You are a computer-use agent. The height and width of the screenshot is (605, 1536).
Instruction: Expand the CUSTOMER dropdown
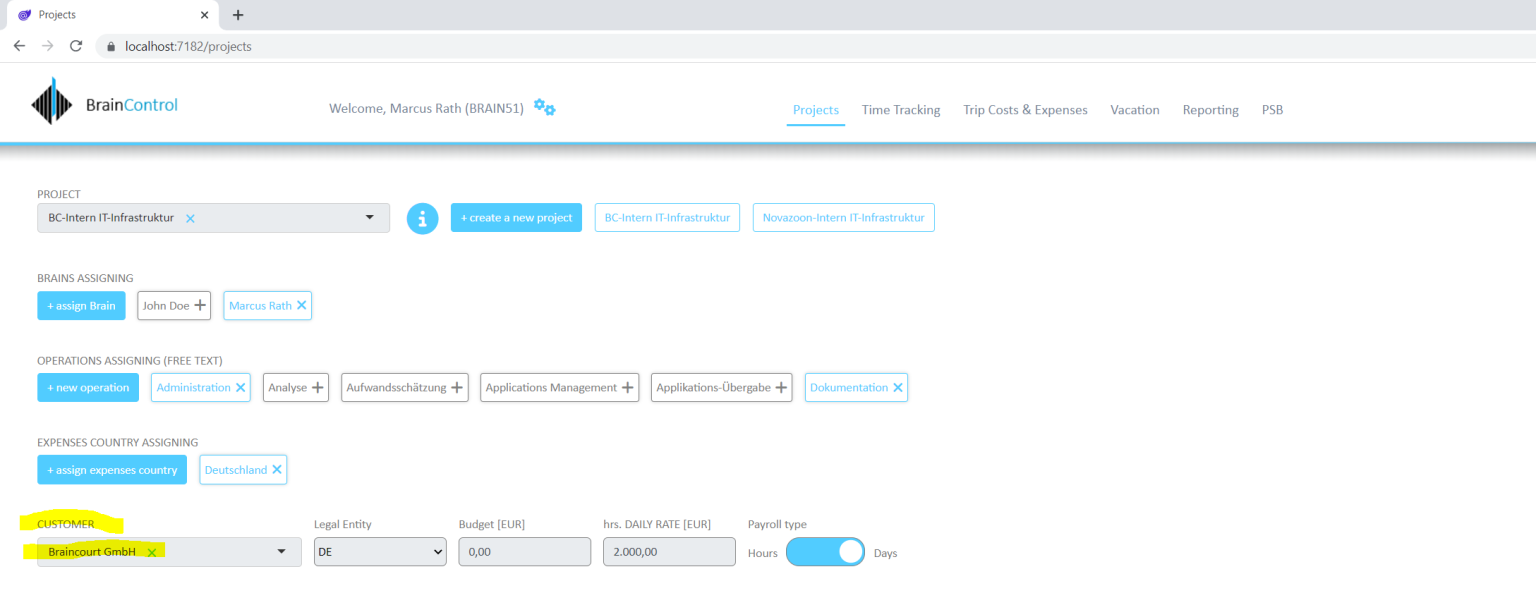coord(281,551)
